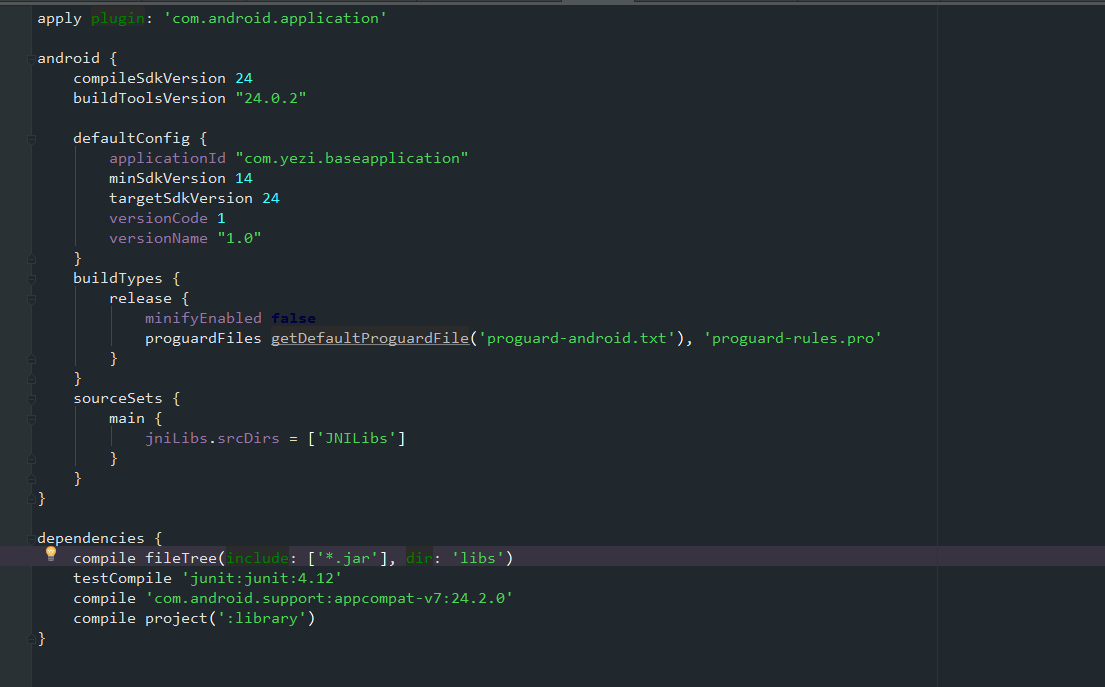The height and width of the screenshot is (687, 1105).
Task: Click fold end marker closing defaultConfig block
Action: tap(32, 259)
